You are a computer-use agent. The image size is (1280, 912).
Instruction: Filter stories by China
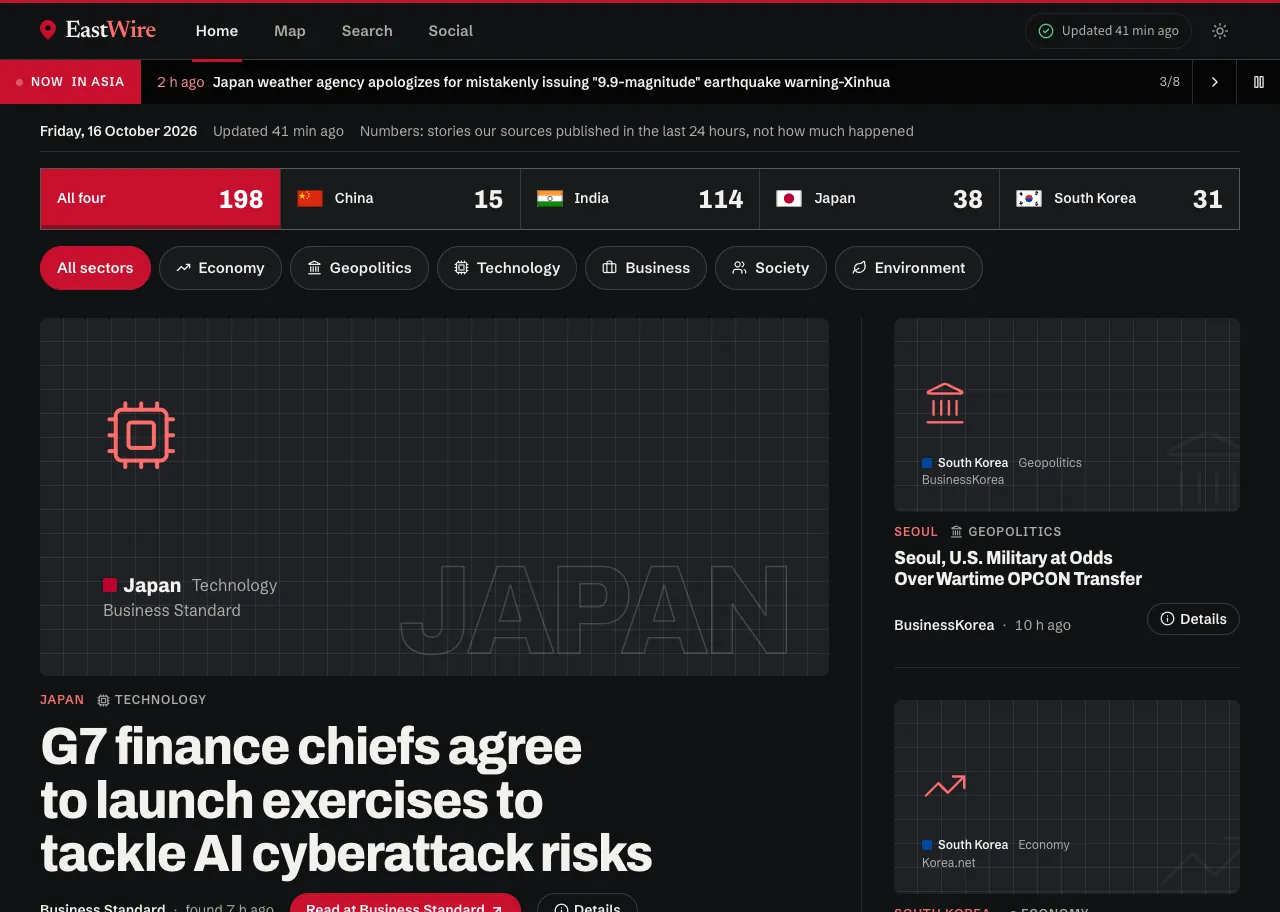tap(400, 199)
